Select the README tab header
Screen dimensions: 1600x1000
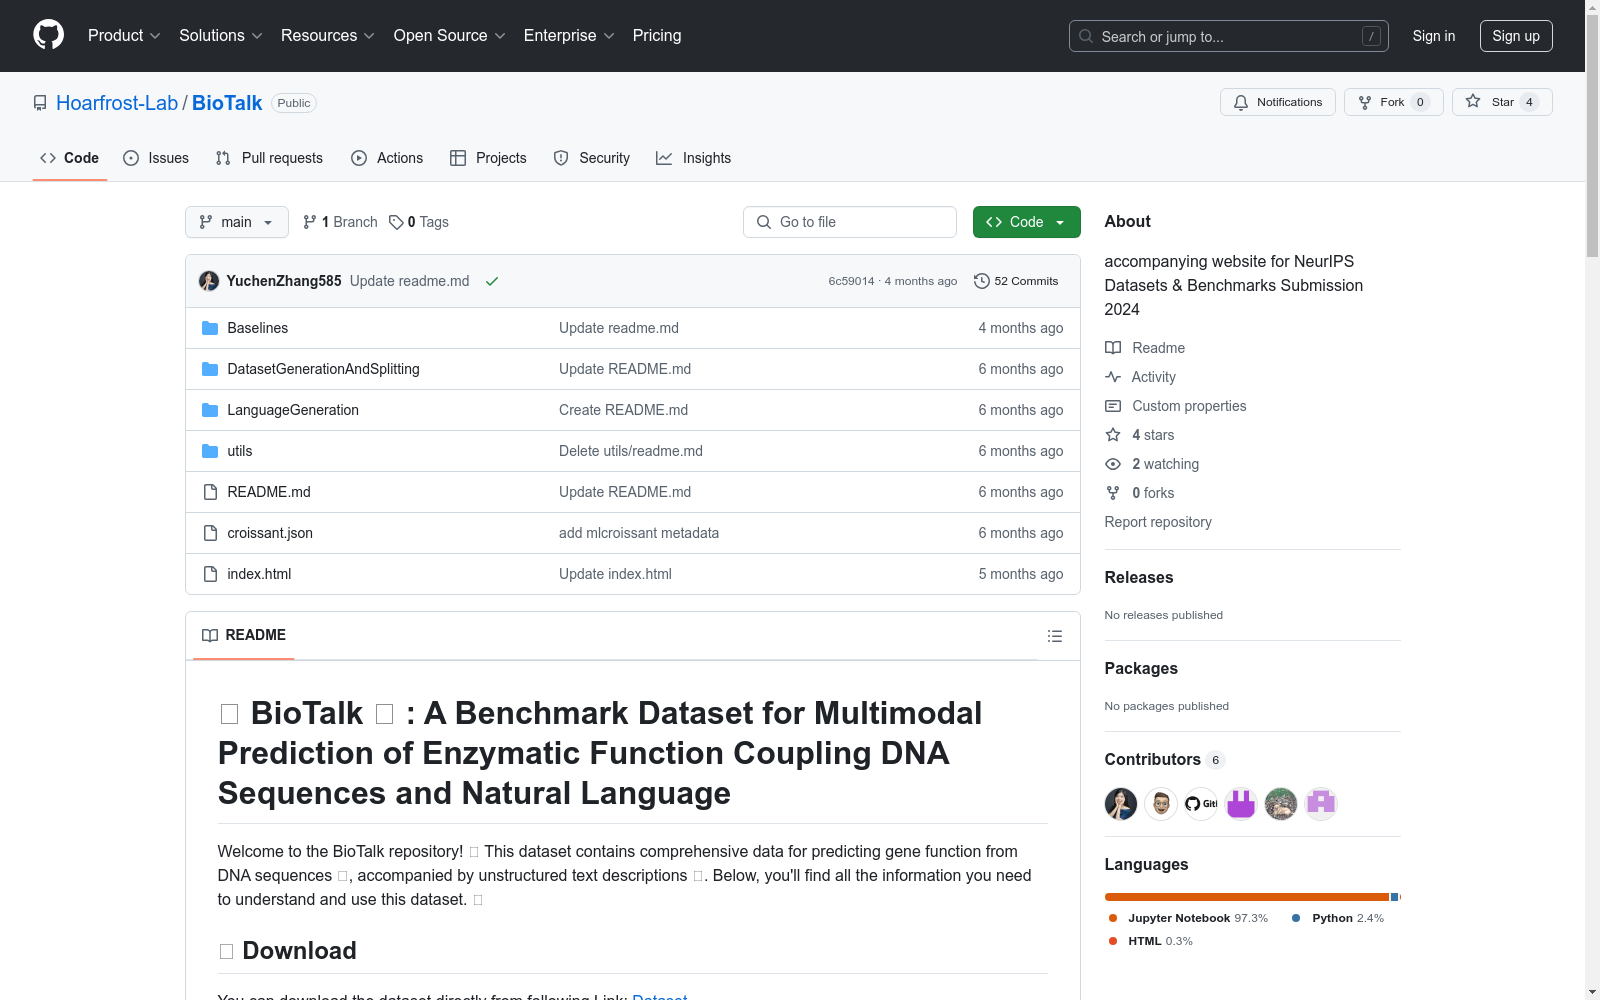tap(244, 636)
